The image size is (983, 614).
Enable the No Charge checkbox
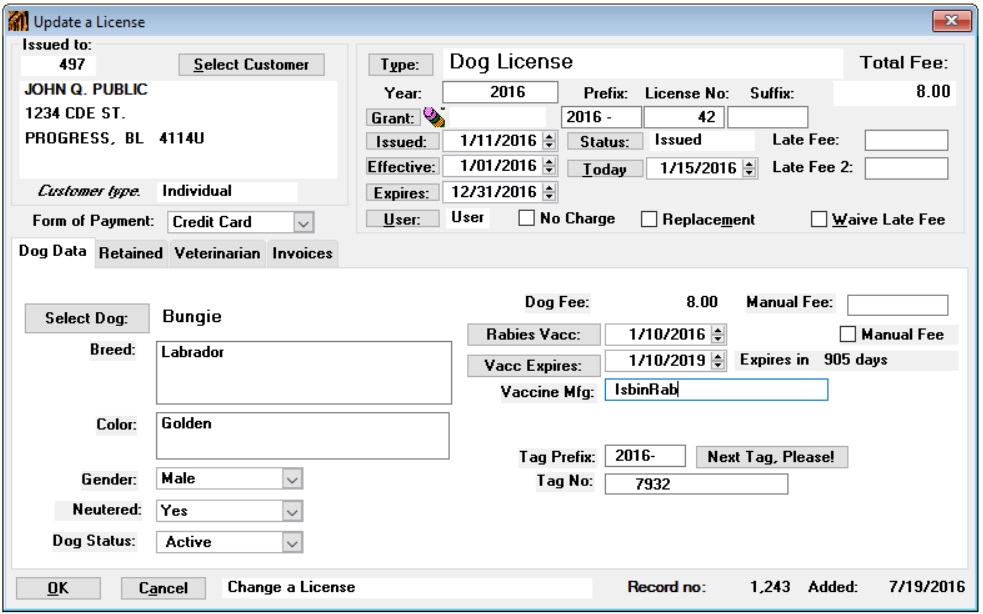(526, 219)
